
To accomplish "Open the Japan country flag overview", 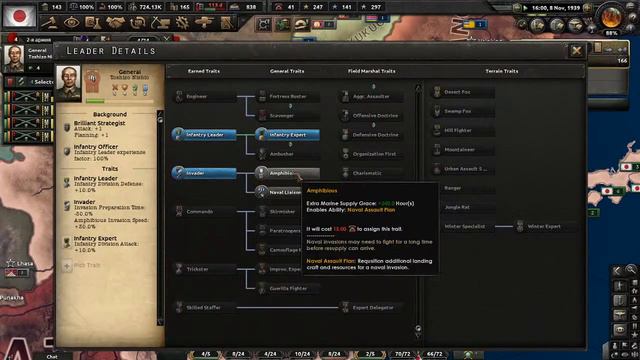I will (x=19, y=16).
